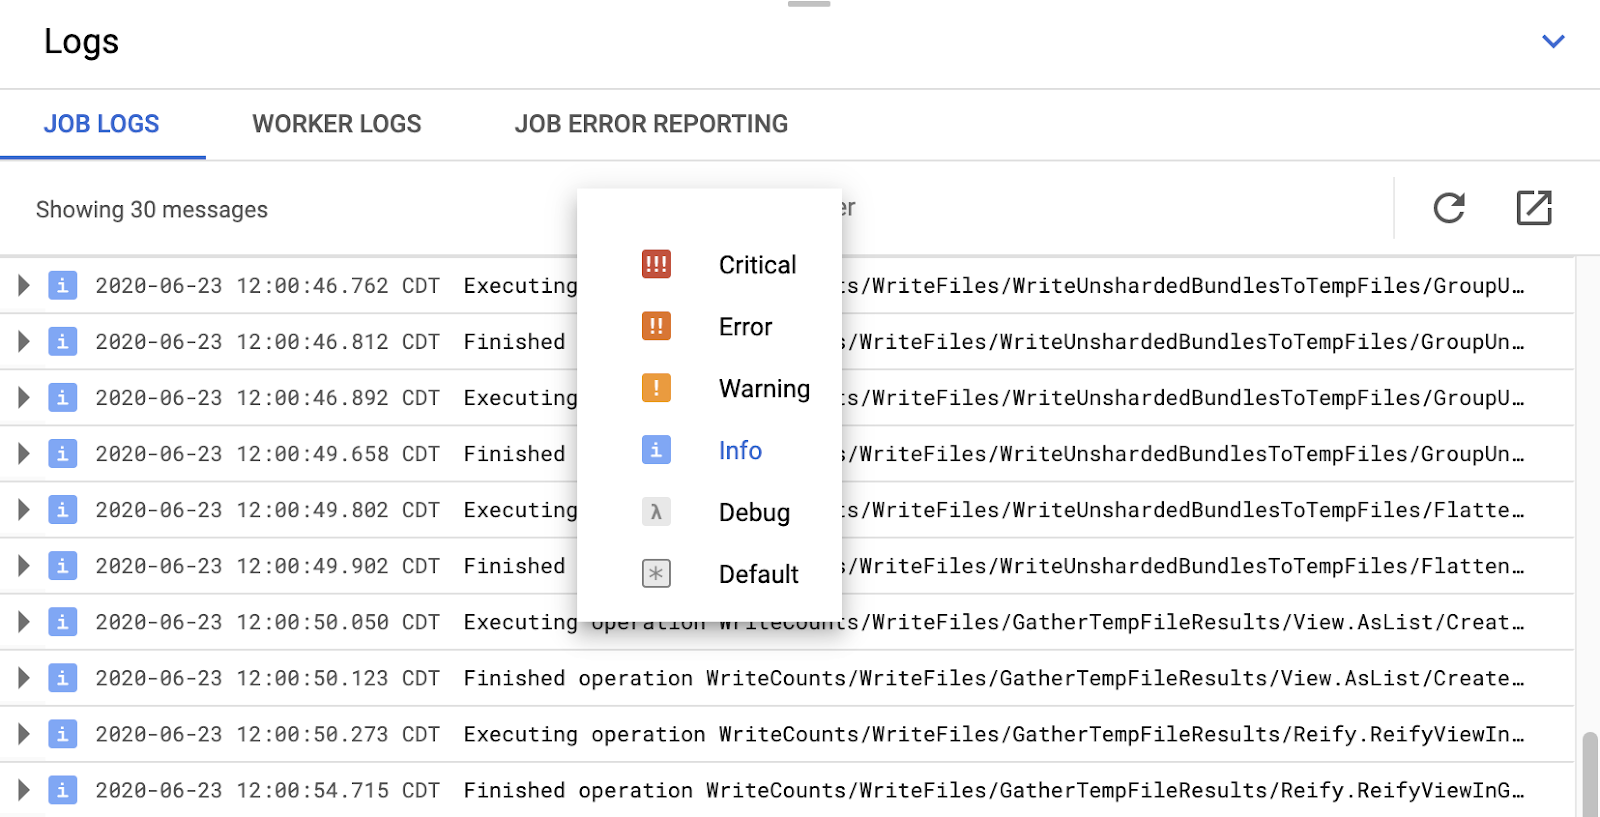Expand the 12:00:46.812 log entry

click(x=23, y=342)
